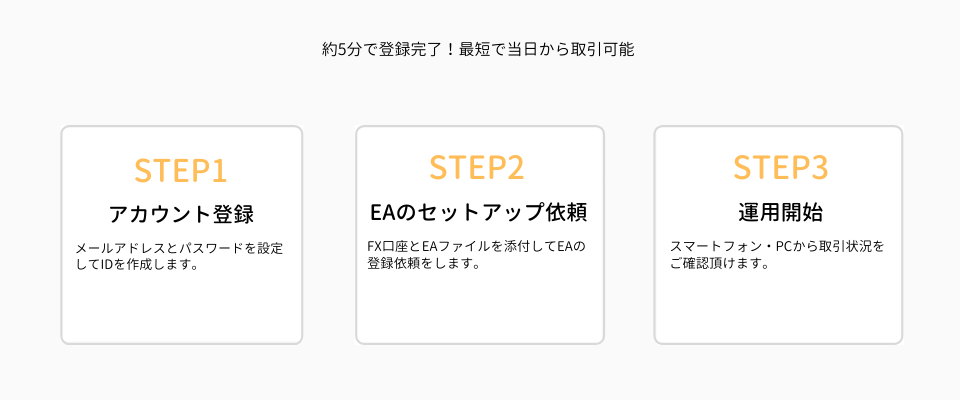
Task: Click the orange STEP3 heading
Action: pos(780,167)
